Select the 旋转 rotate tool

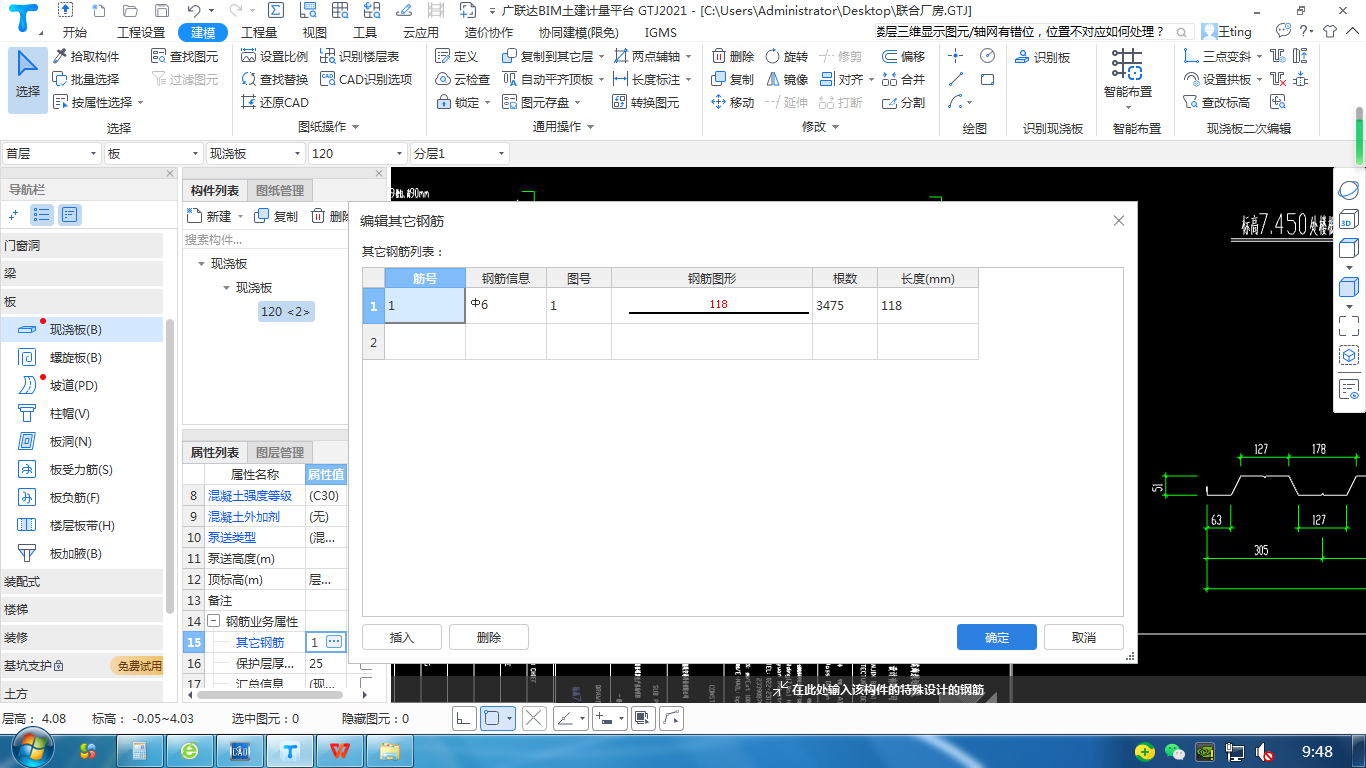(x=786, y=56)
